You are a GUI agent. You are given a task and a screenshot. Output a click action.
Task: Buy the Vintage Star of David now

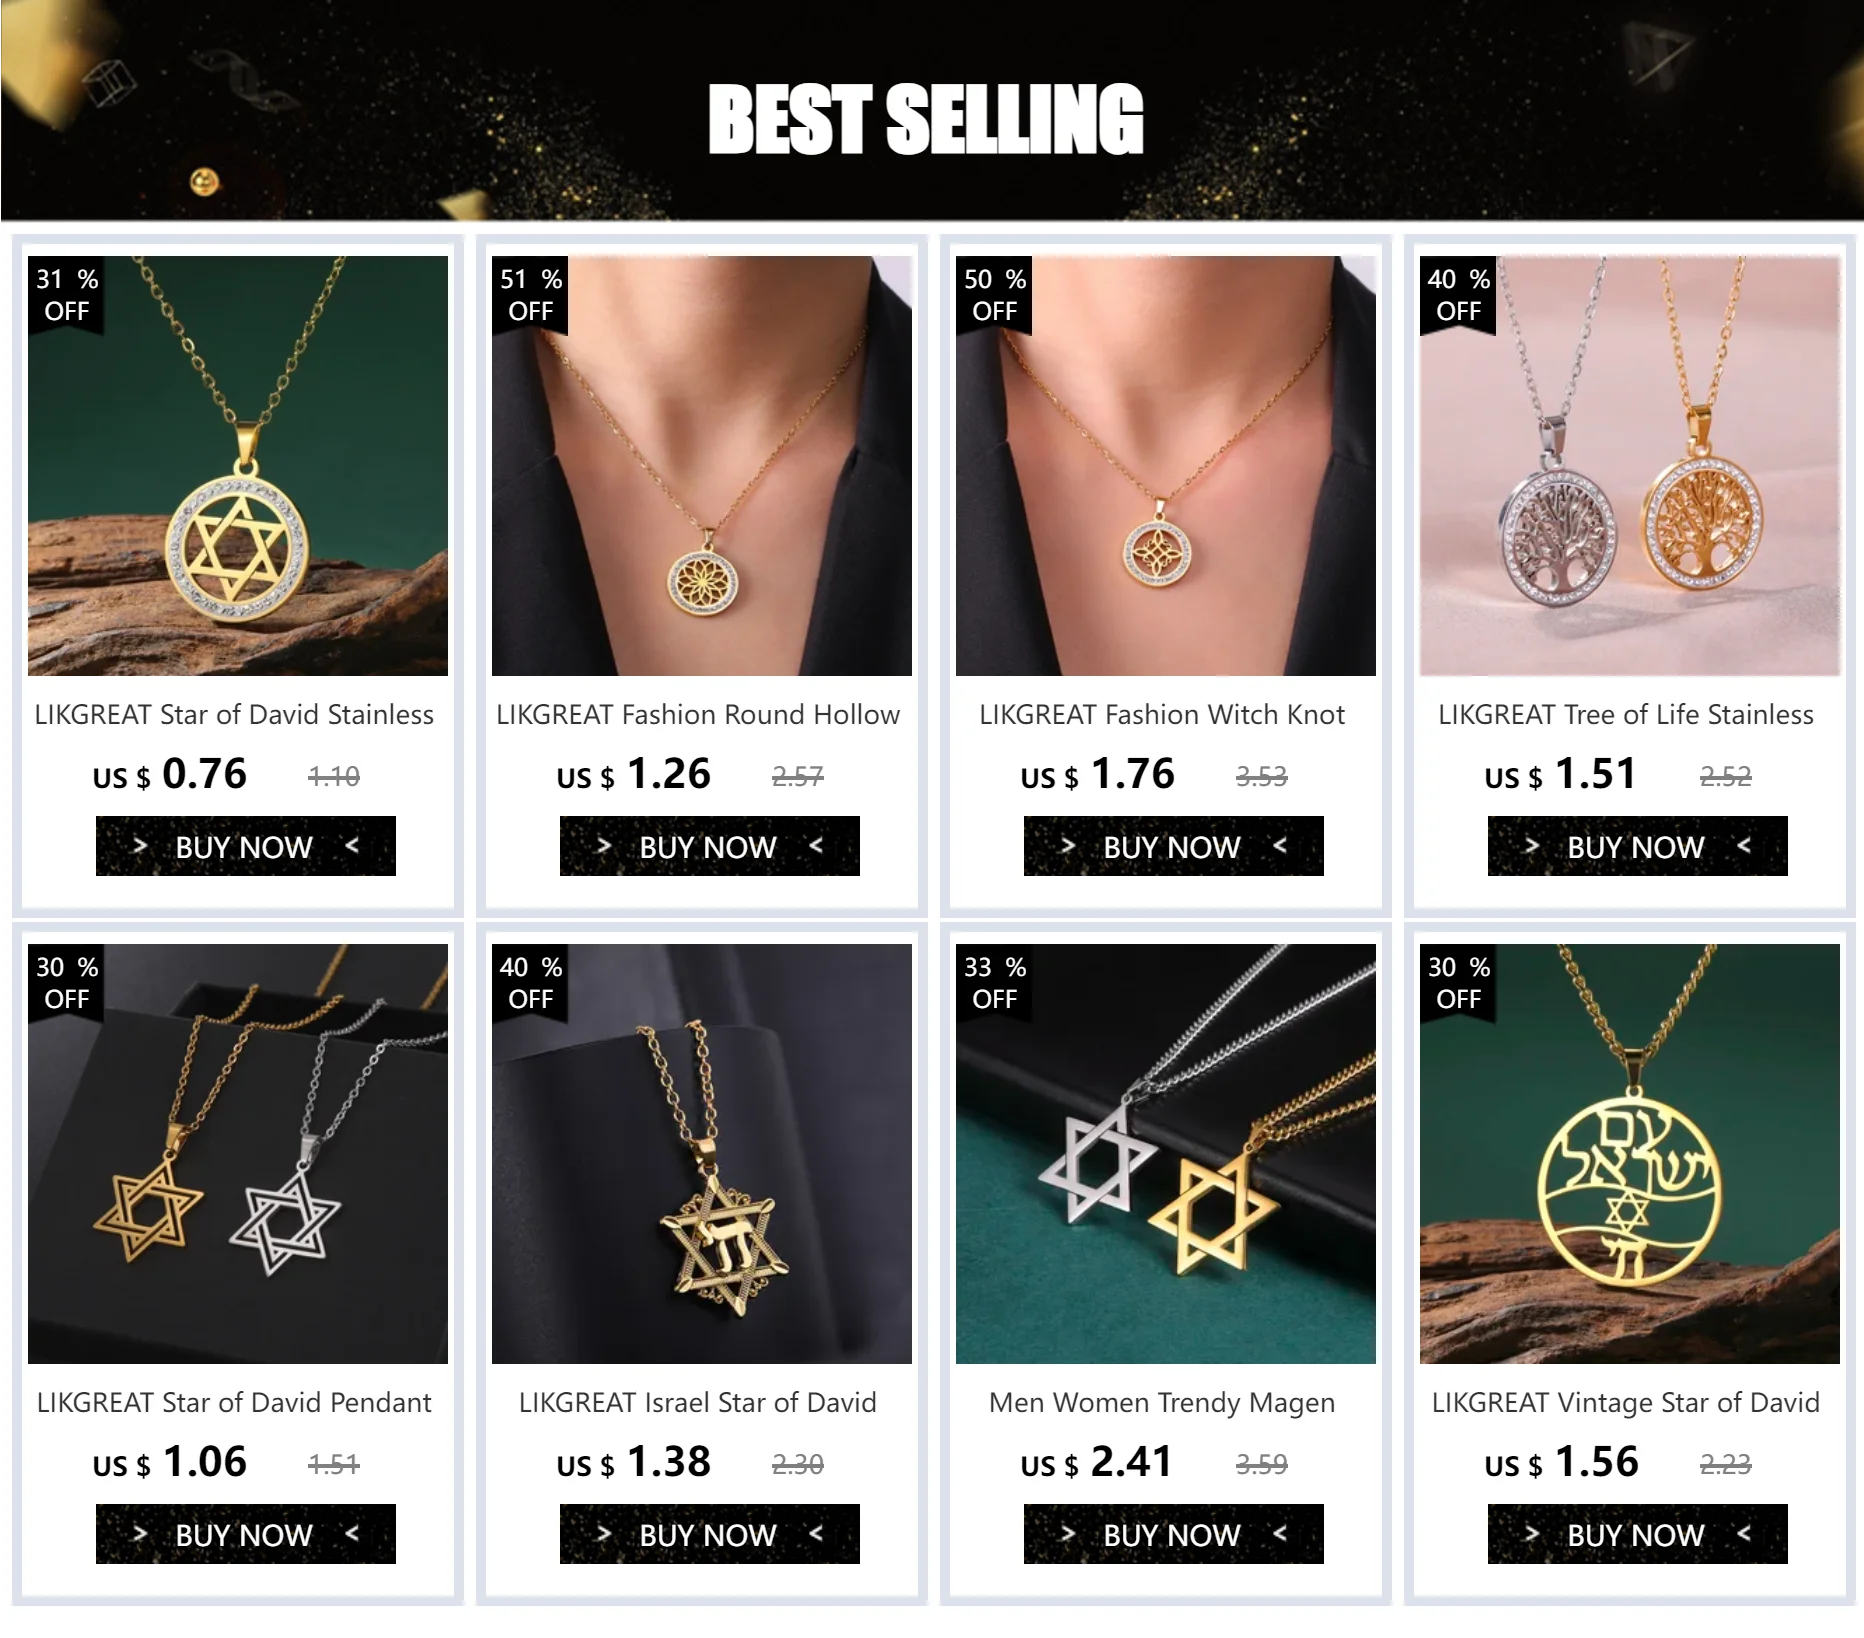(x=1638, y=1534)
